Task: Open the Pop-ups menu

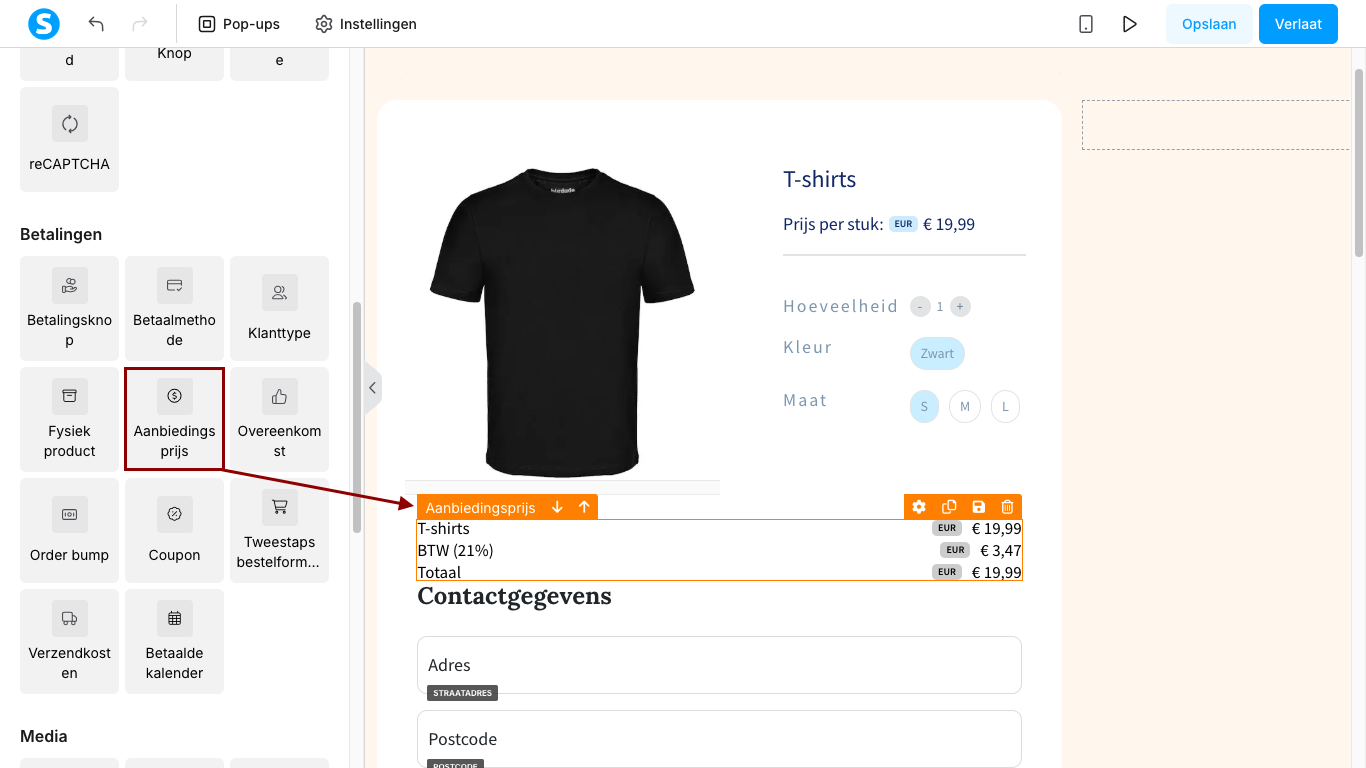Action: pos(239,24)
